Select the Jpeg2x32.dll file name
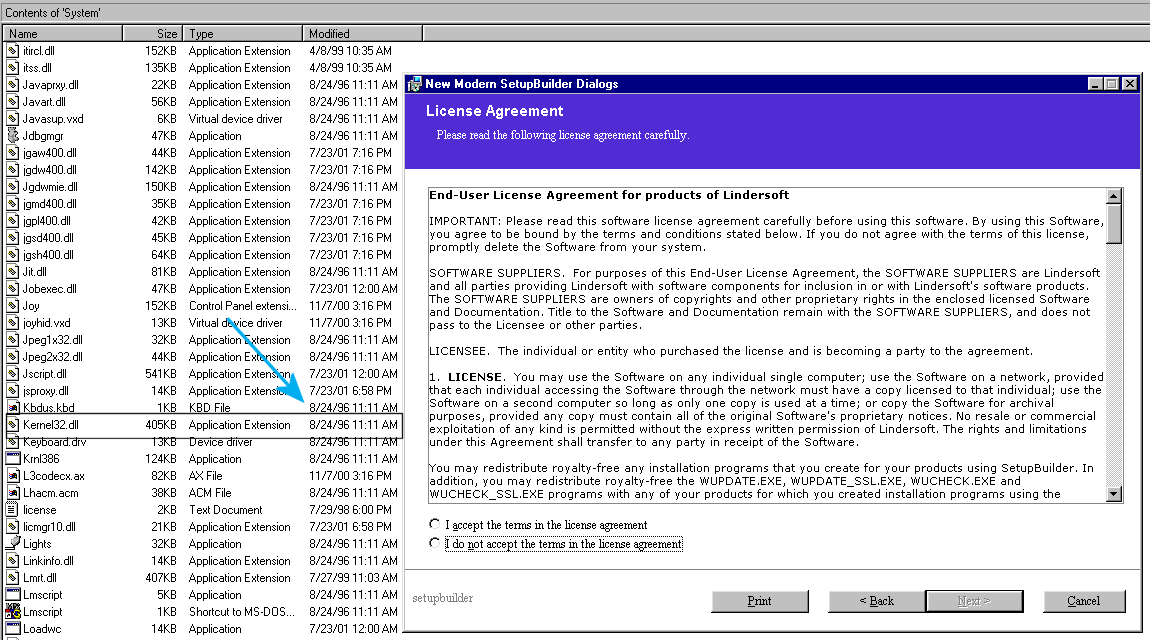 point(53,356)
